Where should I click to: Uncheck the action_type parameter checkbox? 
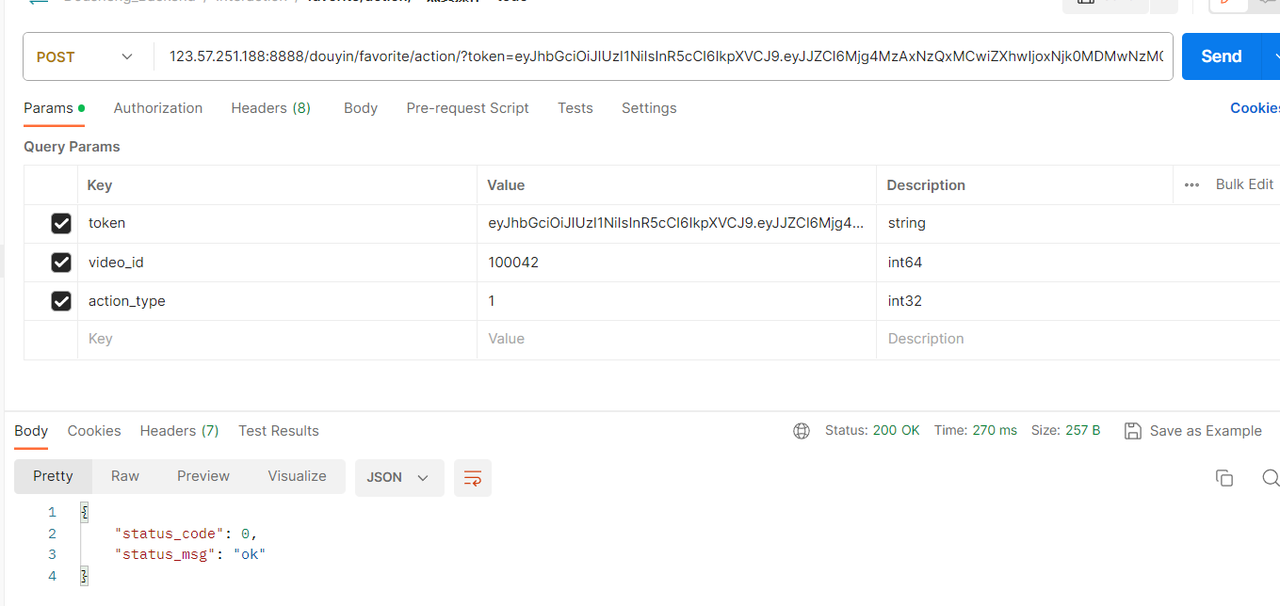point(61,301)
